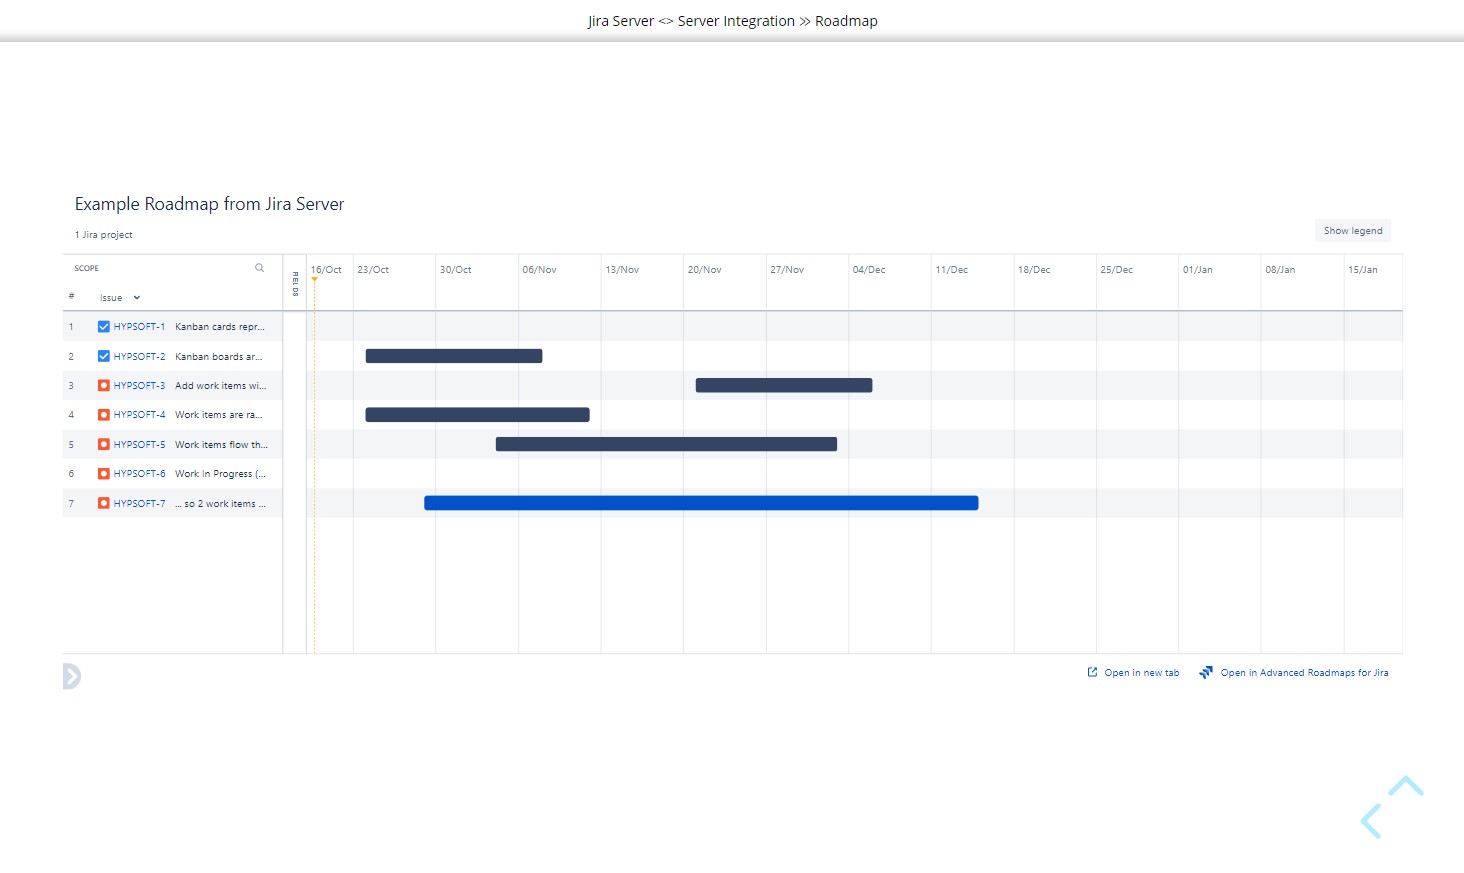Screen dimensions: 1464x873
Task: Toggle the checkmark icon on HYPSOFT-2
Action: (x=103, y=356)
